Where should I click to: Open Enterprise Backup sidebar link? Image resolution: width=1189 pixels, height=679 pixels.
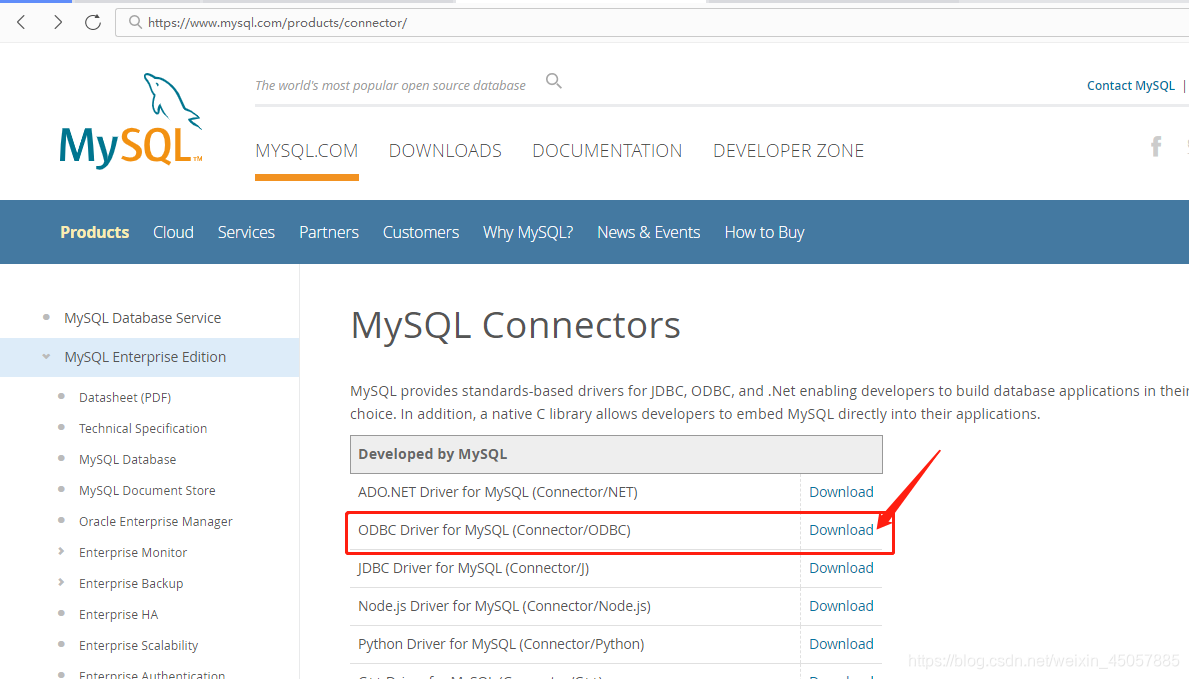coord(131,583)
